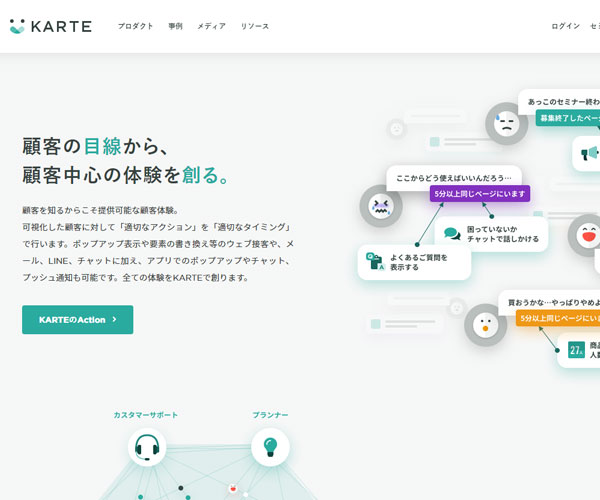Click the customer support headset icon
Image resolution: width=600 pixels, height=500 pixels.
point(147,446)
